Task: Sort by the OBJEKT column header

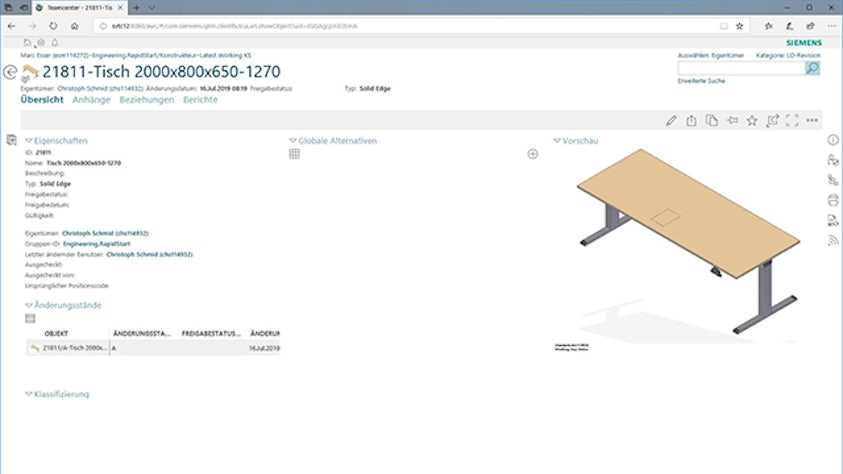Action: pyautogui.click(x=56, y=334)
